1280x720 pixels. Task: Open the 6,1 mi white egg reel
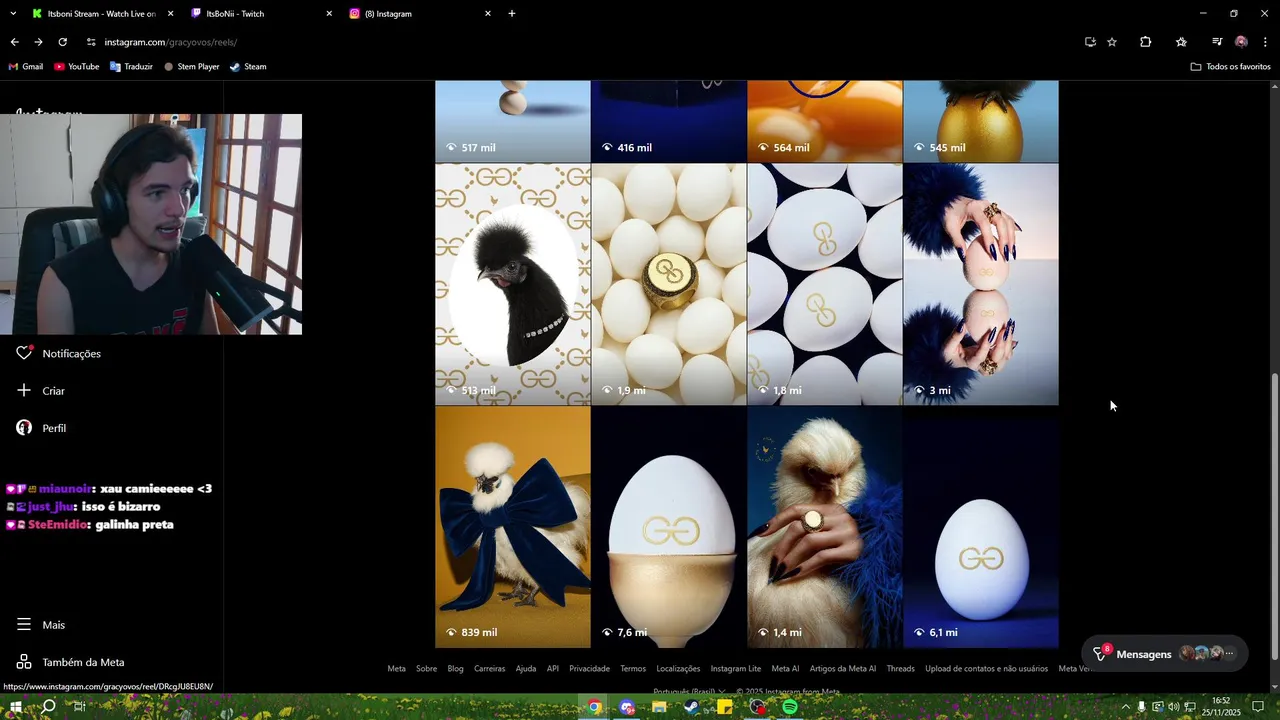(981, 527)
